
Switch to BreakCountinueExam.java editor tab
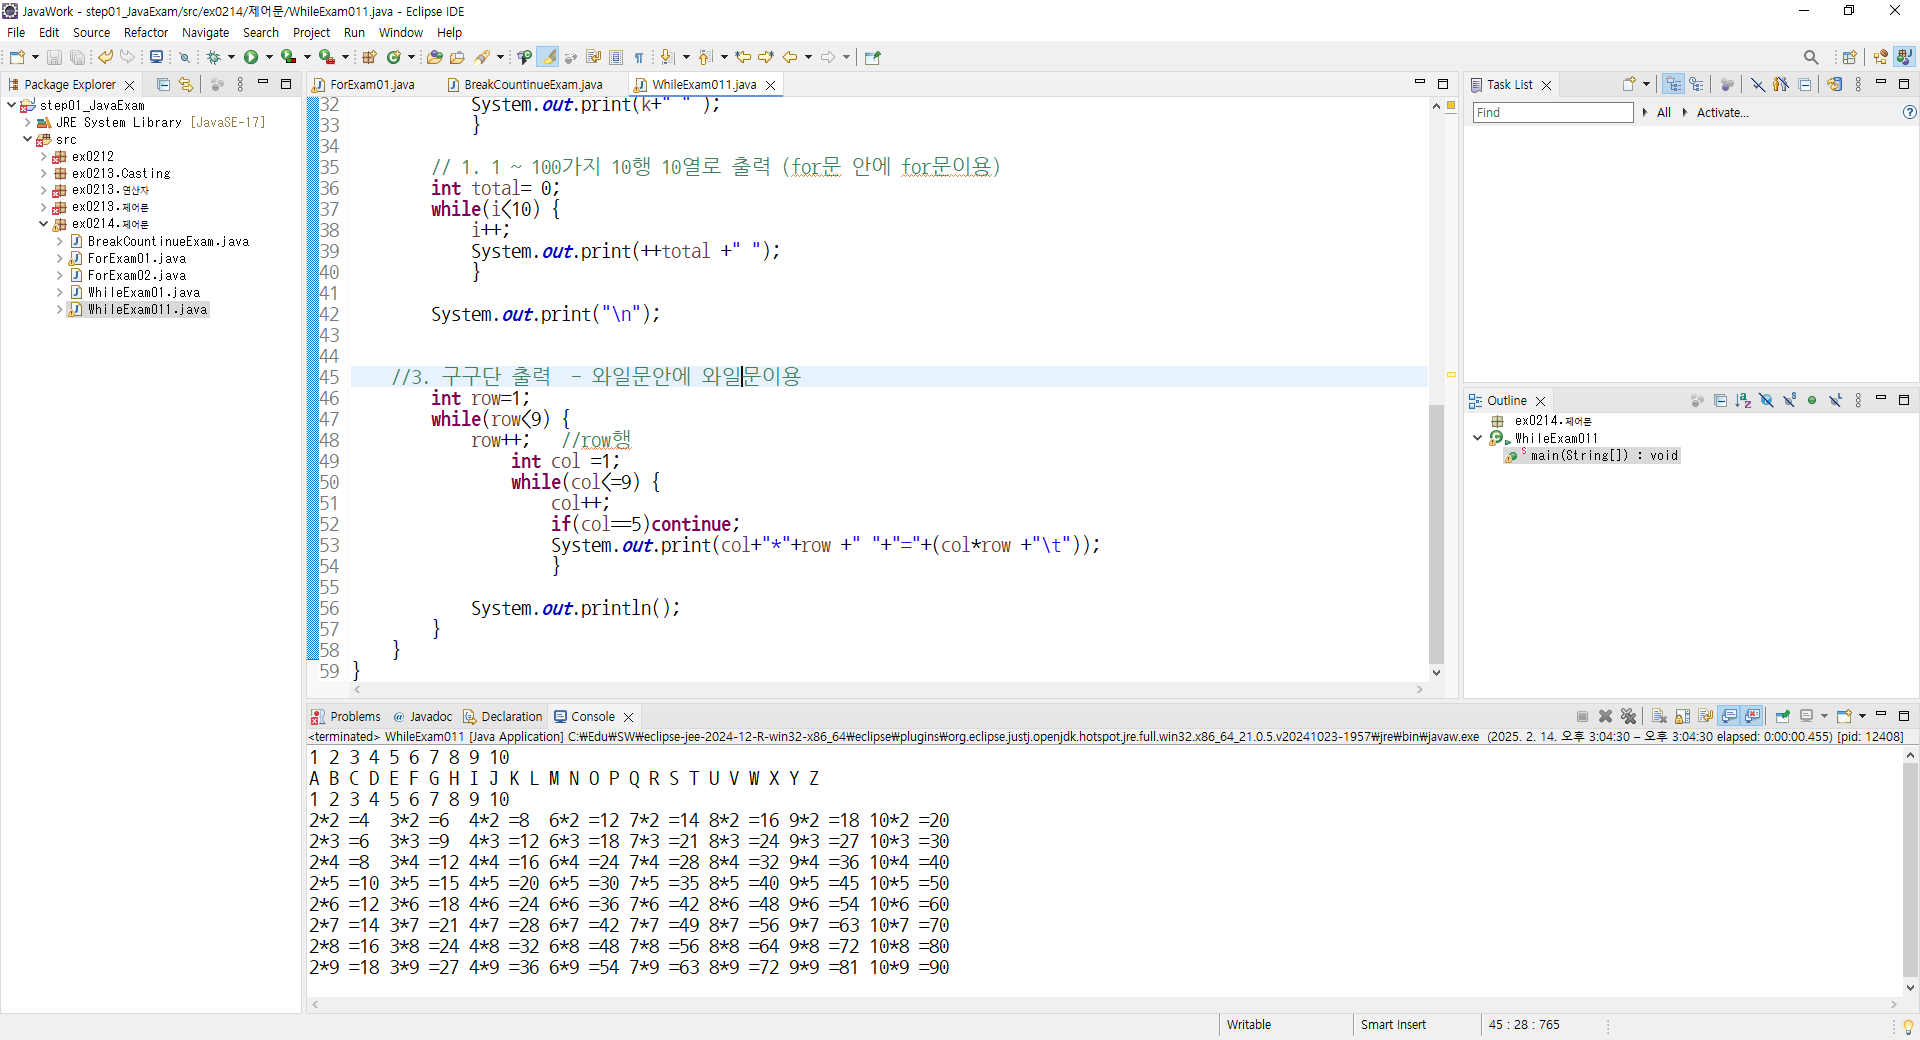point(525,85)
